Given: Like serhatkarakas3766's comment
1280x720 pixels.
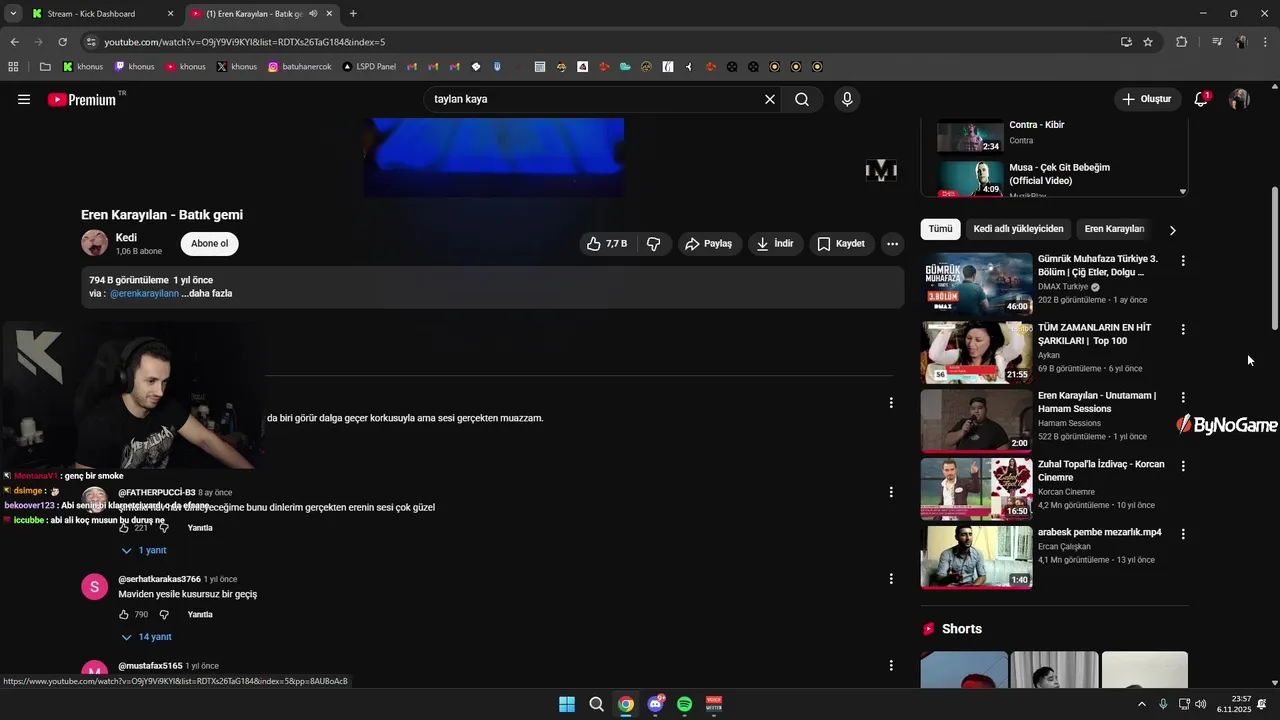Looking at the screenshot, I should point(124,615).
